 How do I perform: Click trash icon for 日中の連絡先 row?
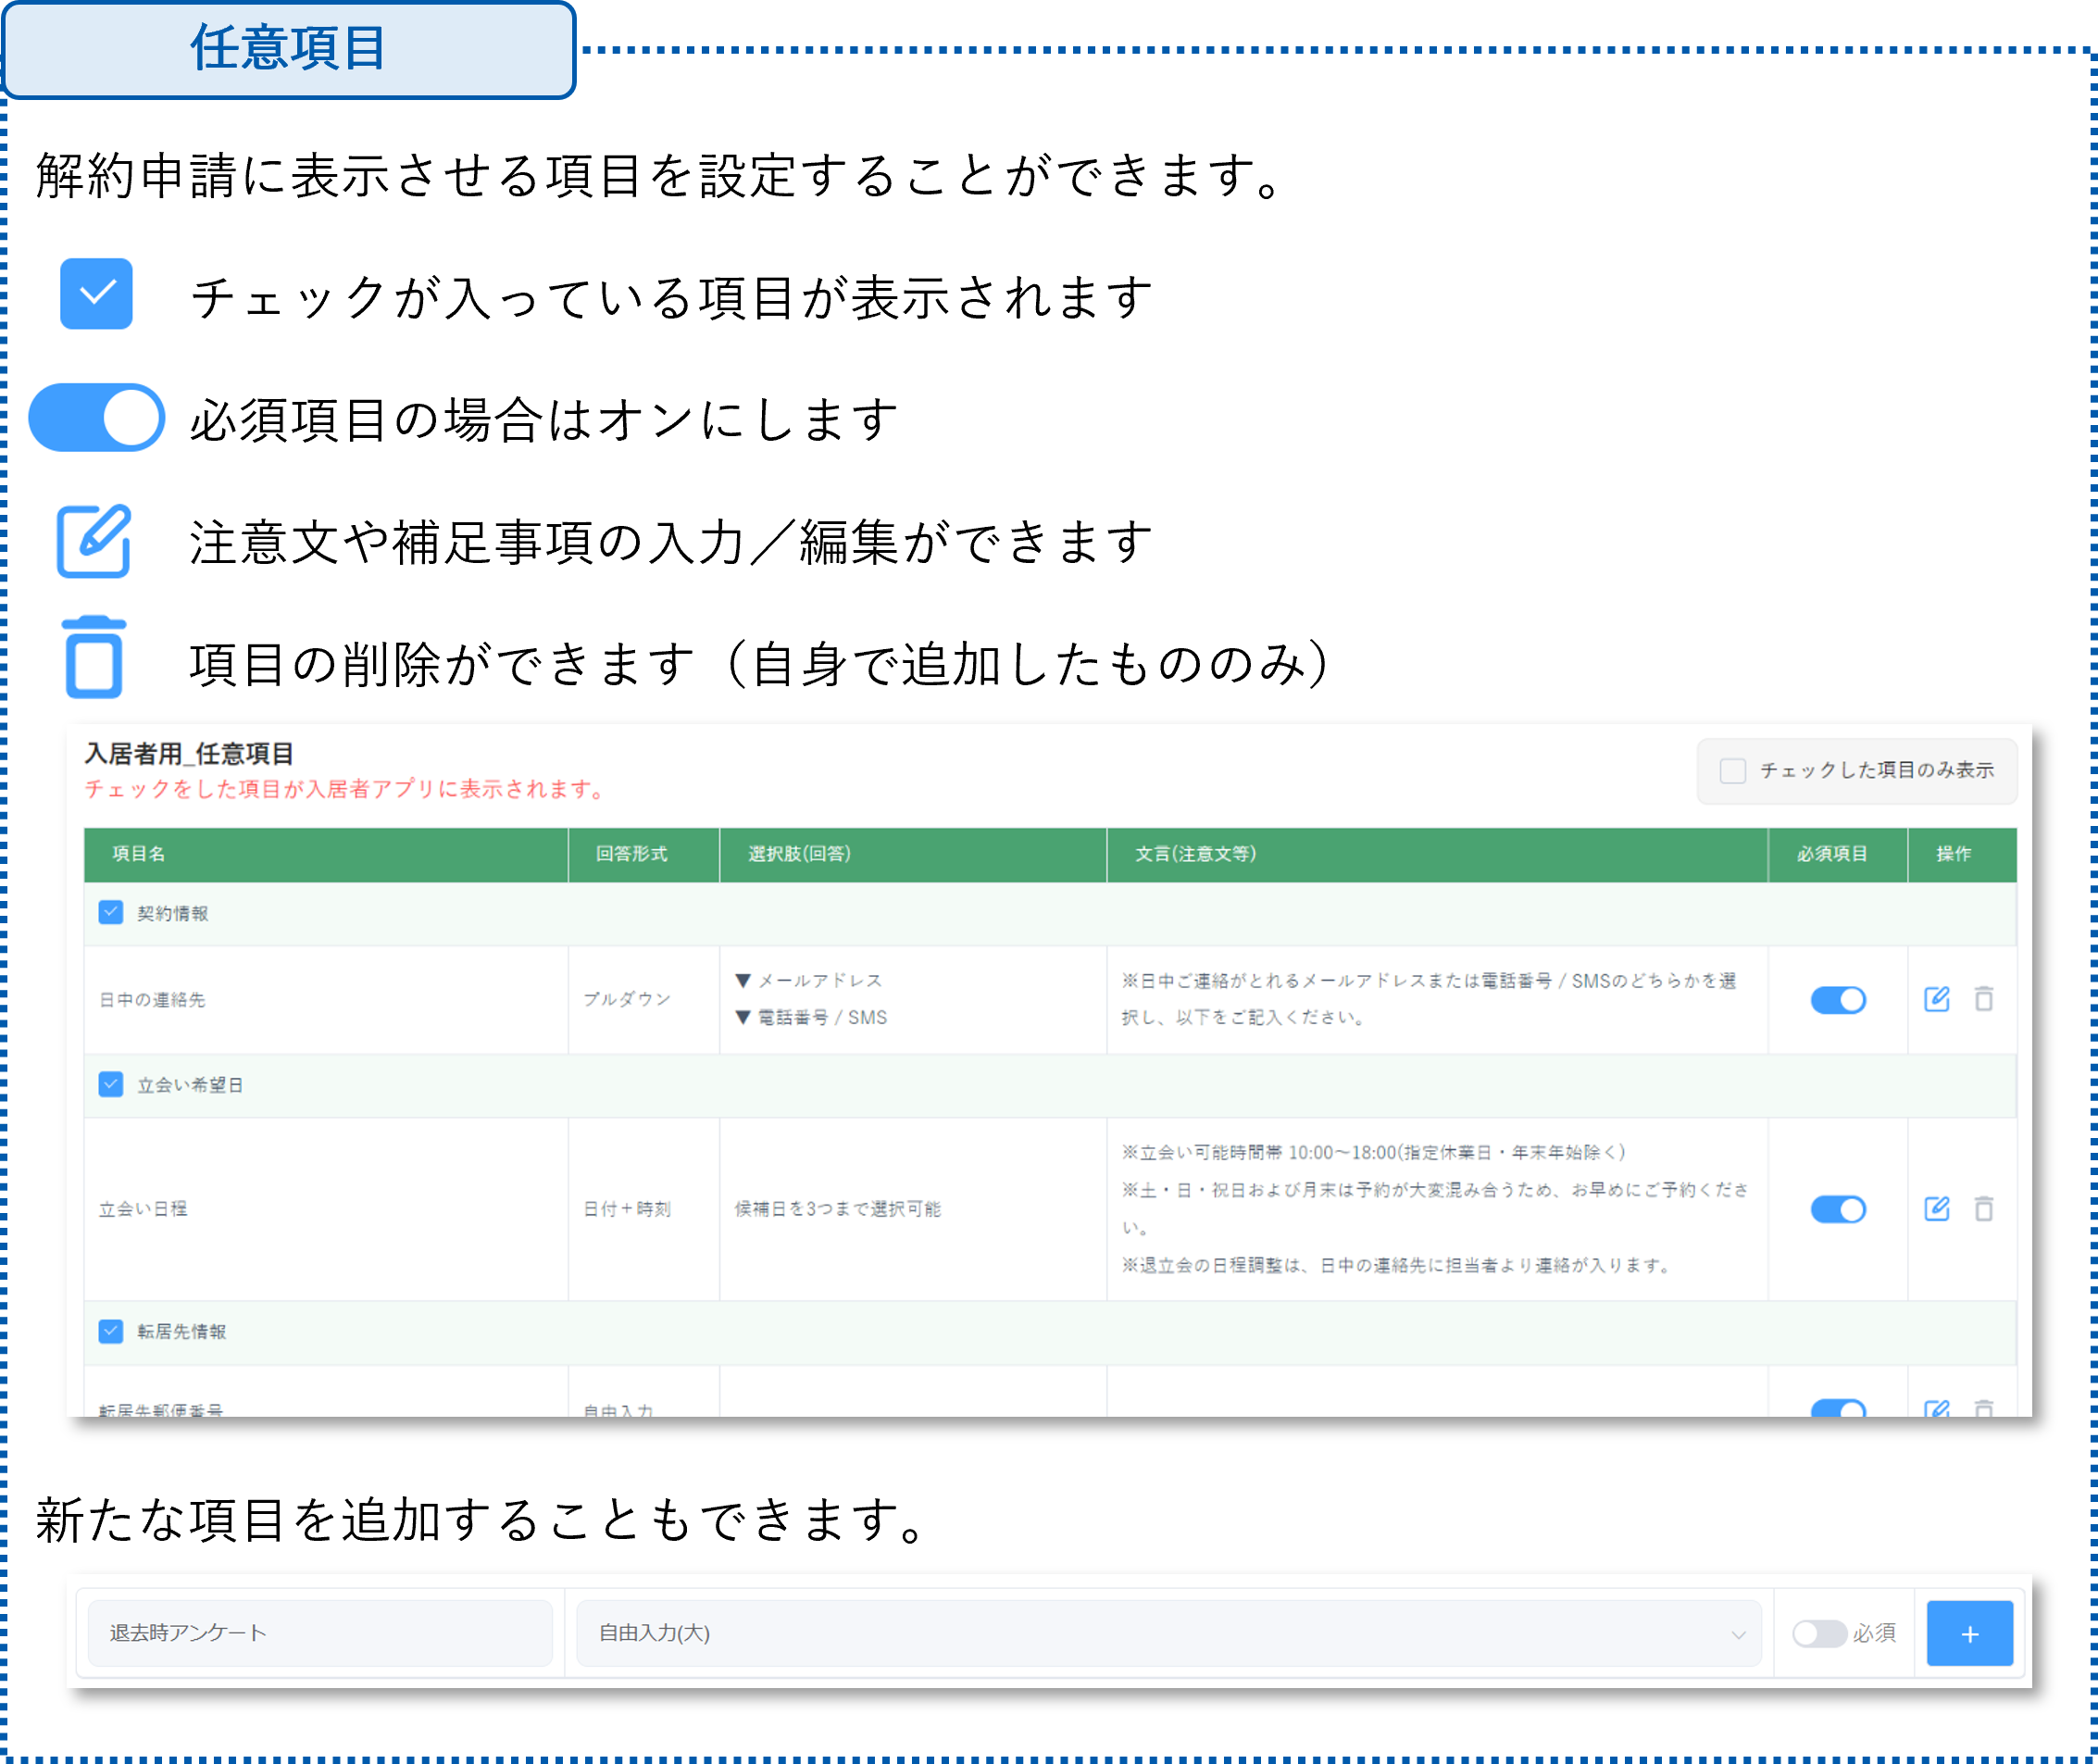click(1984, 999)
